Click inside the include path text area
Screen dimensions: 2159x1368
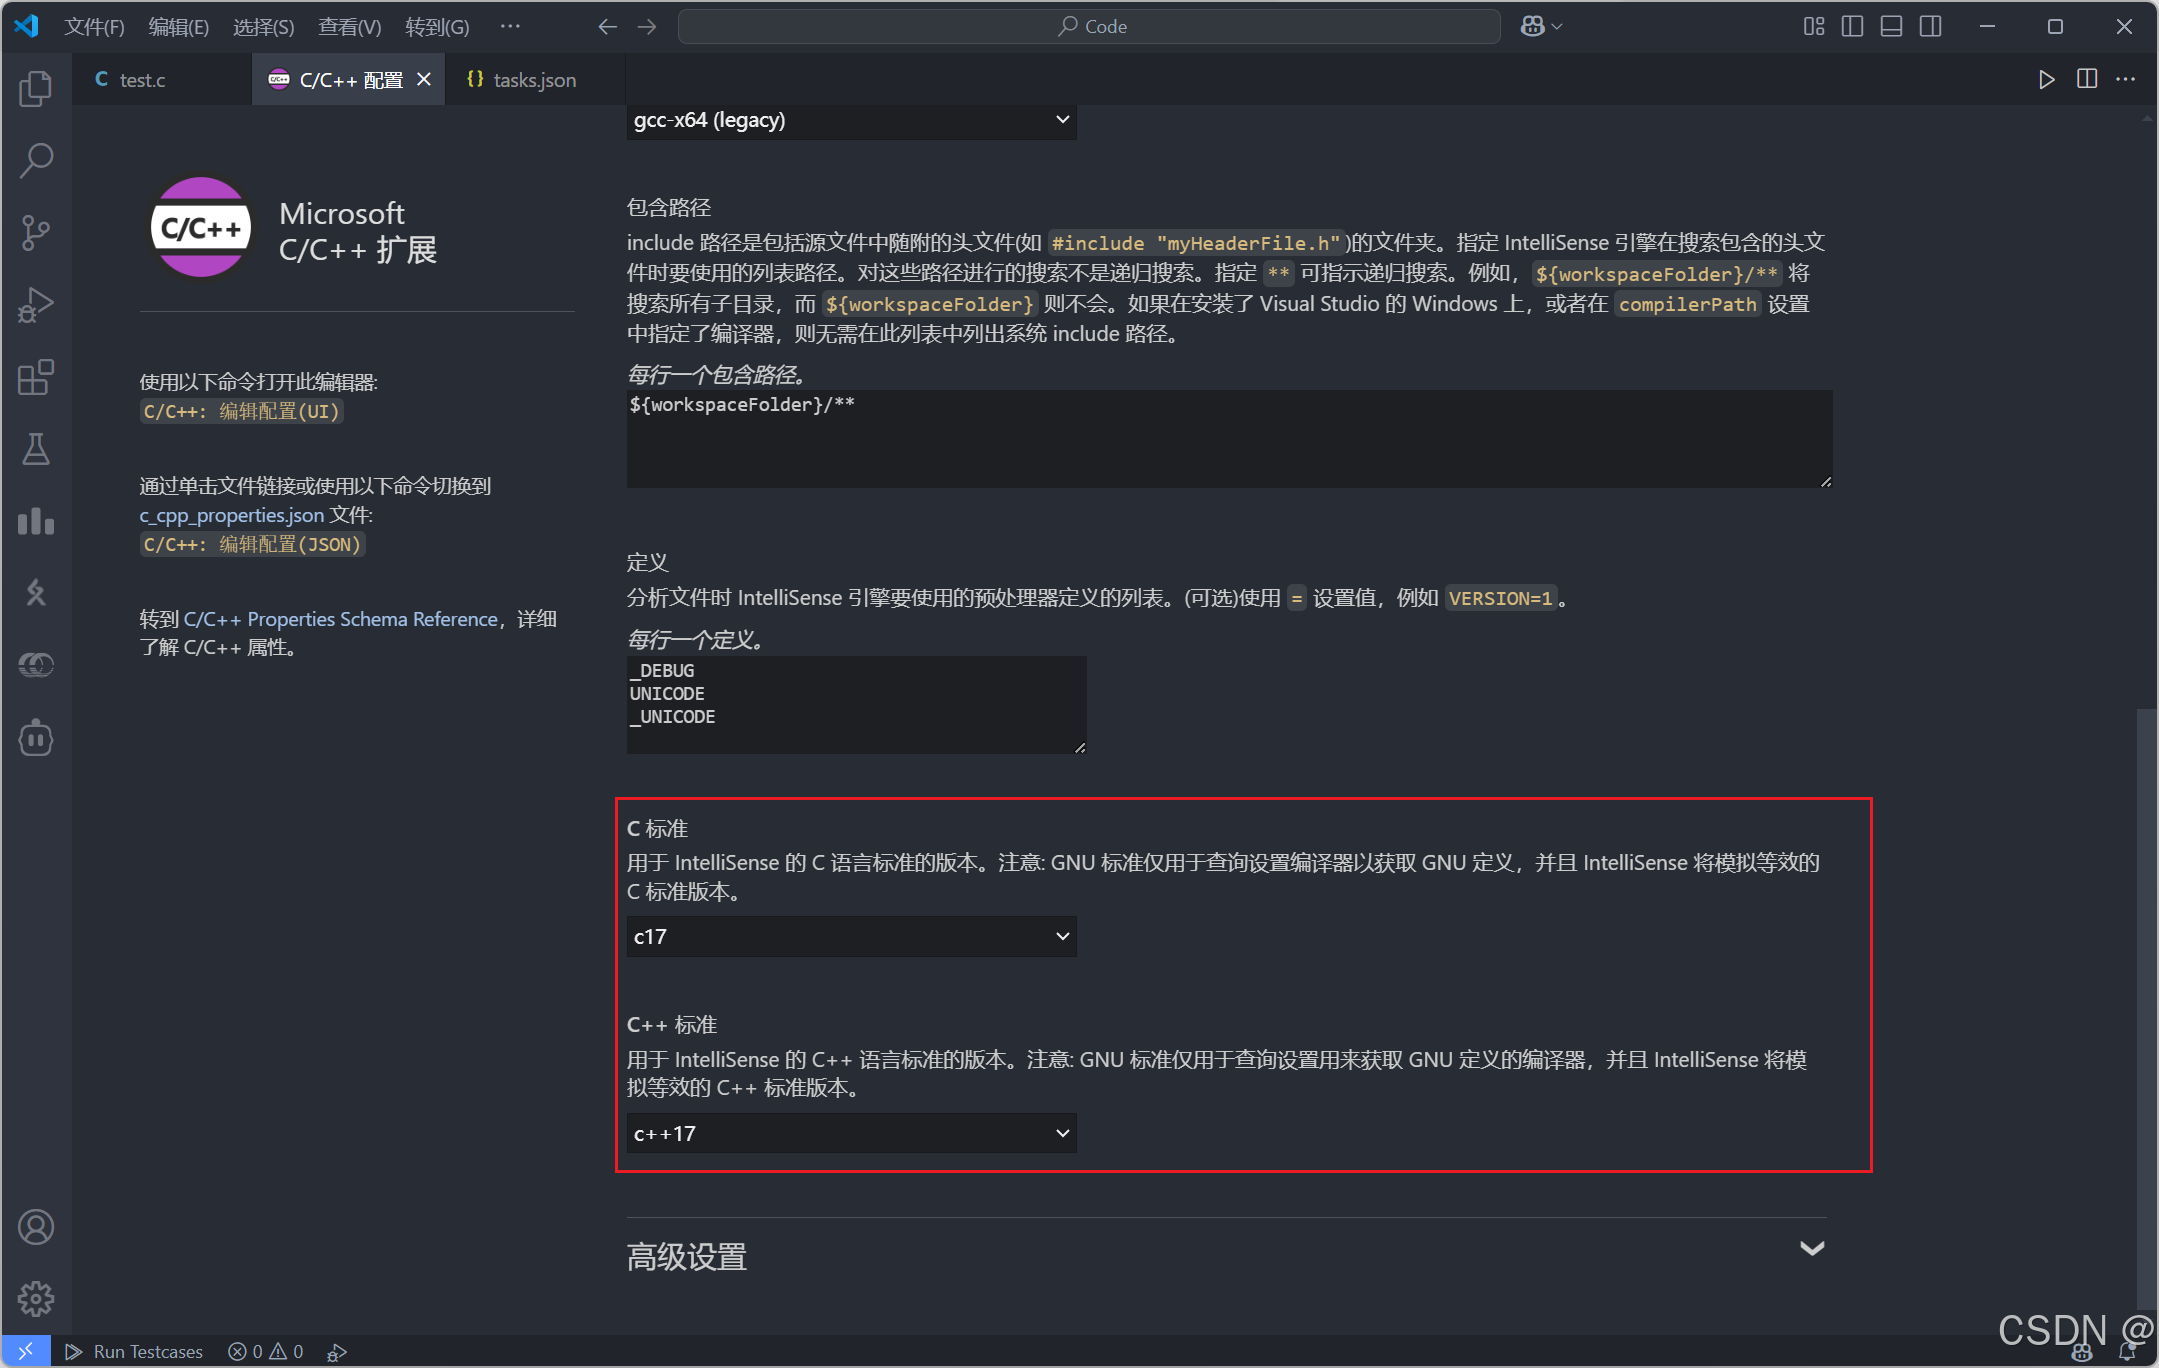(x=1228, y=440)
